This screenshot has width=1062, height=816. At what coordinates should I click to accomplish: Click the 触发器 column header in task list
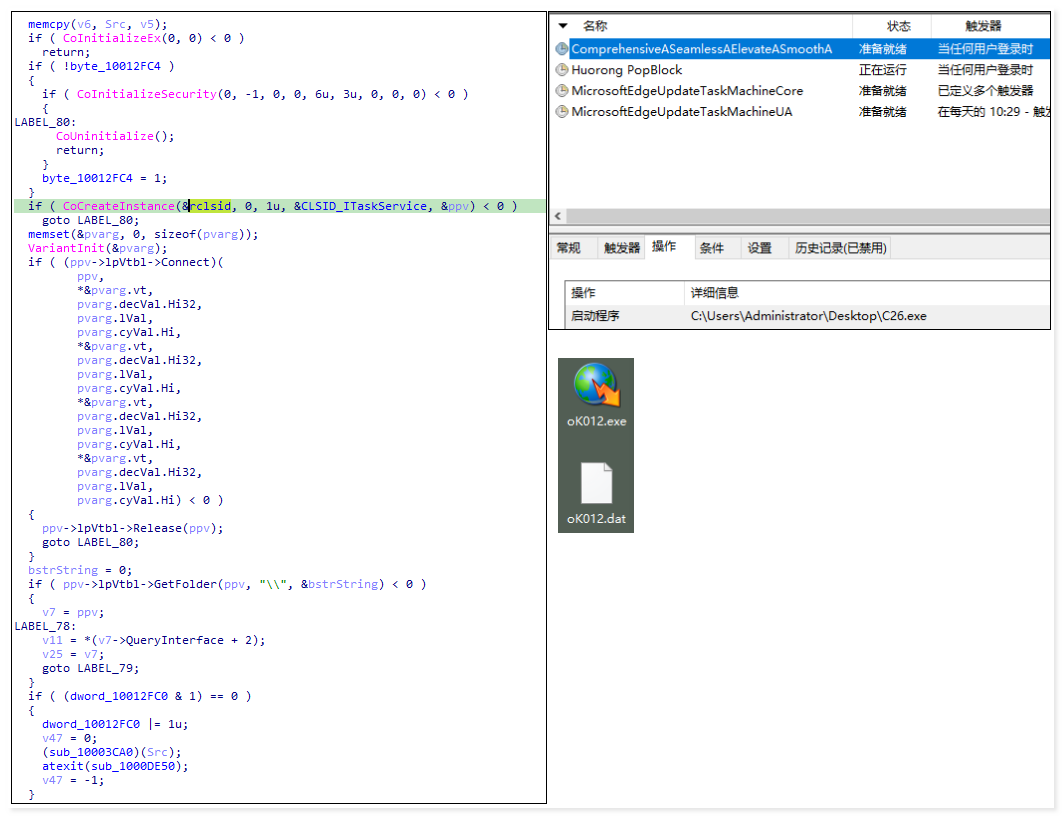point(983,26)
